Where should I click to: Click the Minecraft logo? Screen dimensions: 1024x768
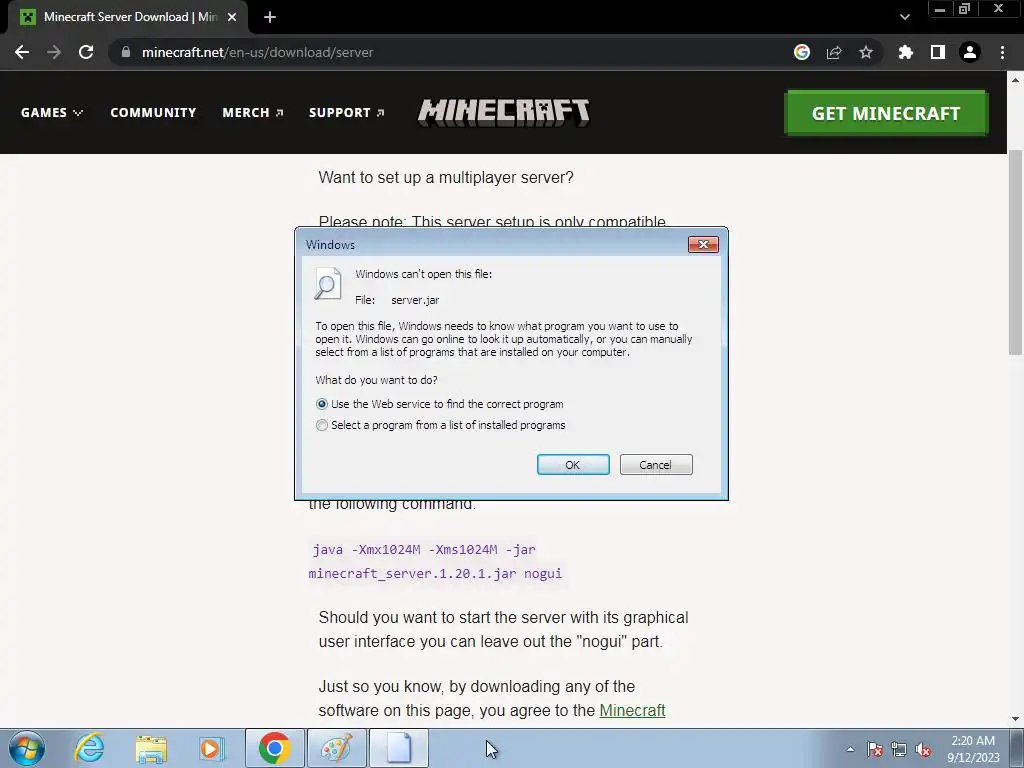tap(504, 112)
